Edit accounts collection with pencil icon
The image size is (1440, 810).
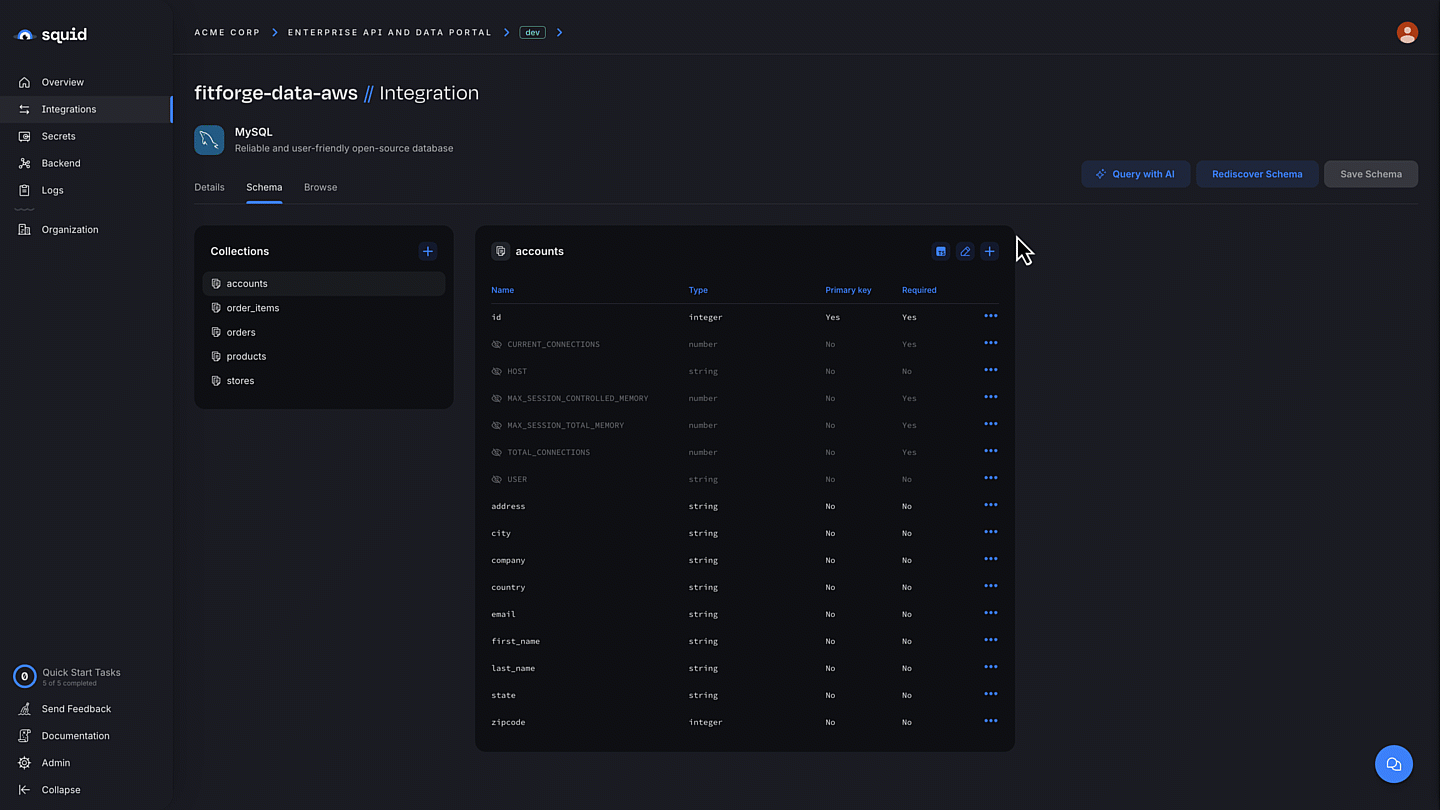point(965,251)
